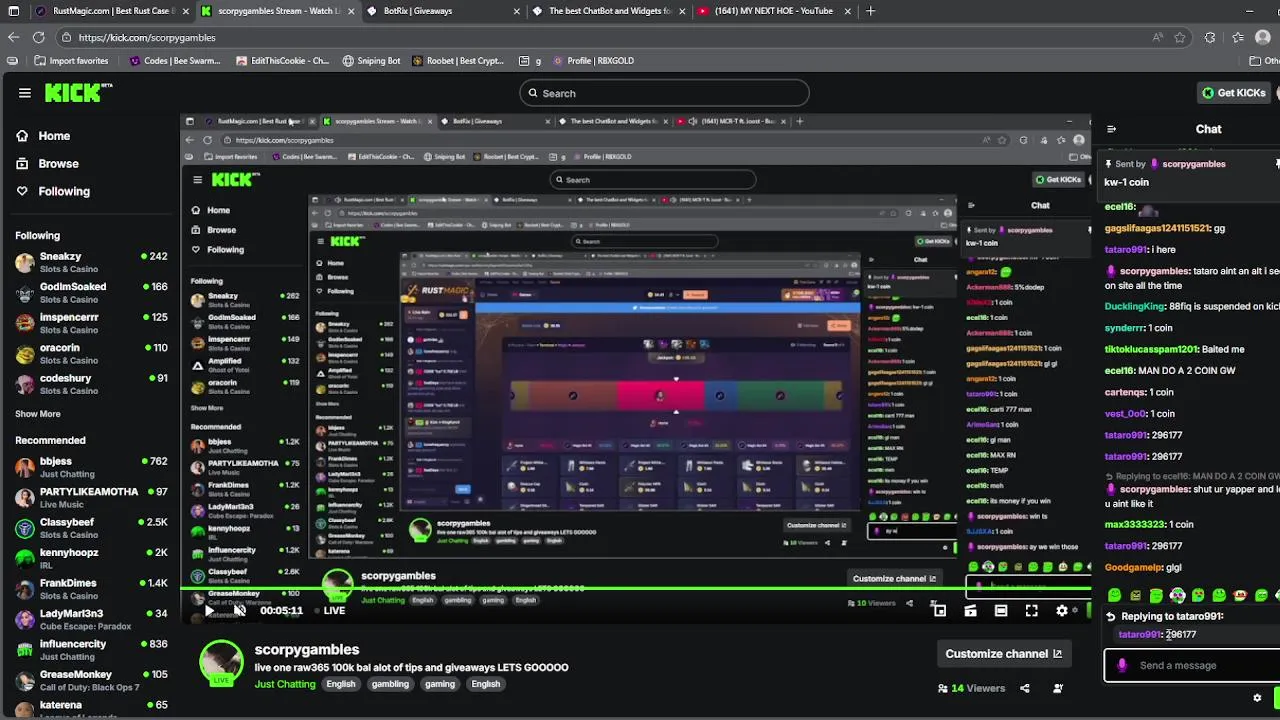Click GodImSoaked channel avatar

pyautogui.click(x=25, y=292)
